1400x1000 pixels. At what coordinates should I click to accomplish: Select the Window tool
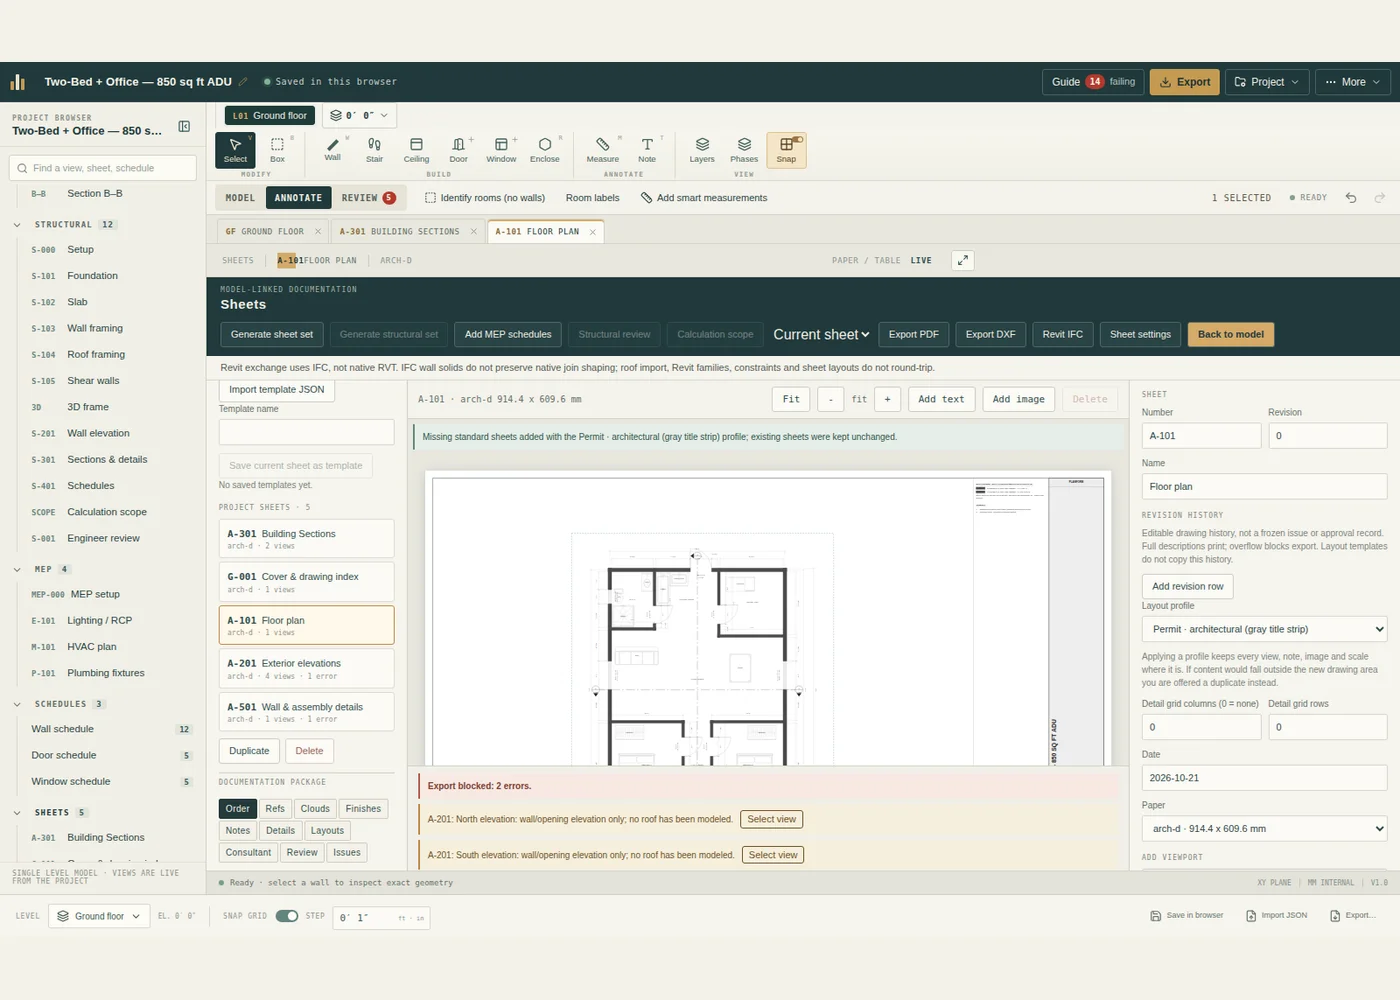click(501, 149)
